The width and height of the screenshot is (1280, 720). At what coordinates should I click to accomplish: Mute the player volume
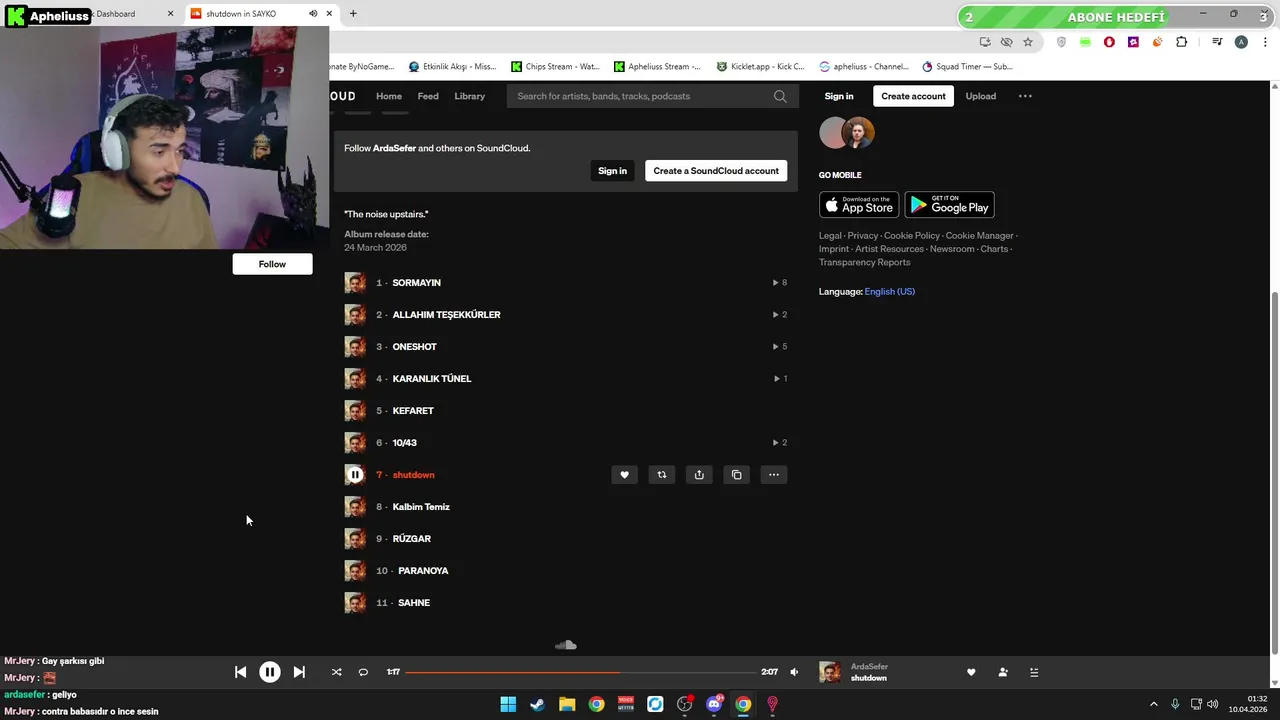[x=794, y=672]
